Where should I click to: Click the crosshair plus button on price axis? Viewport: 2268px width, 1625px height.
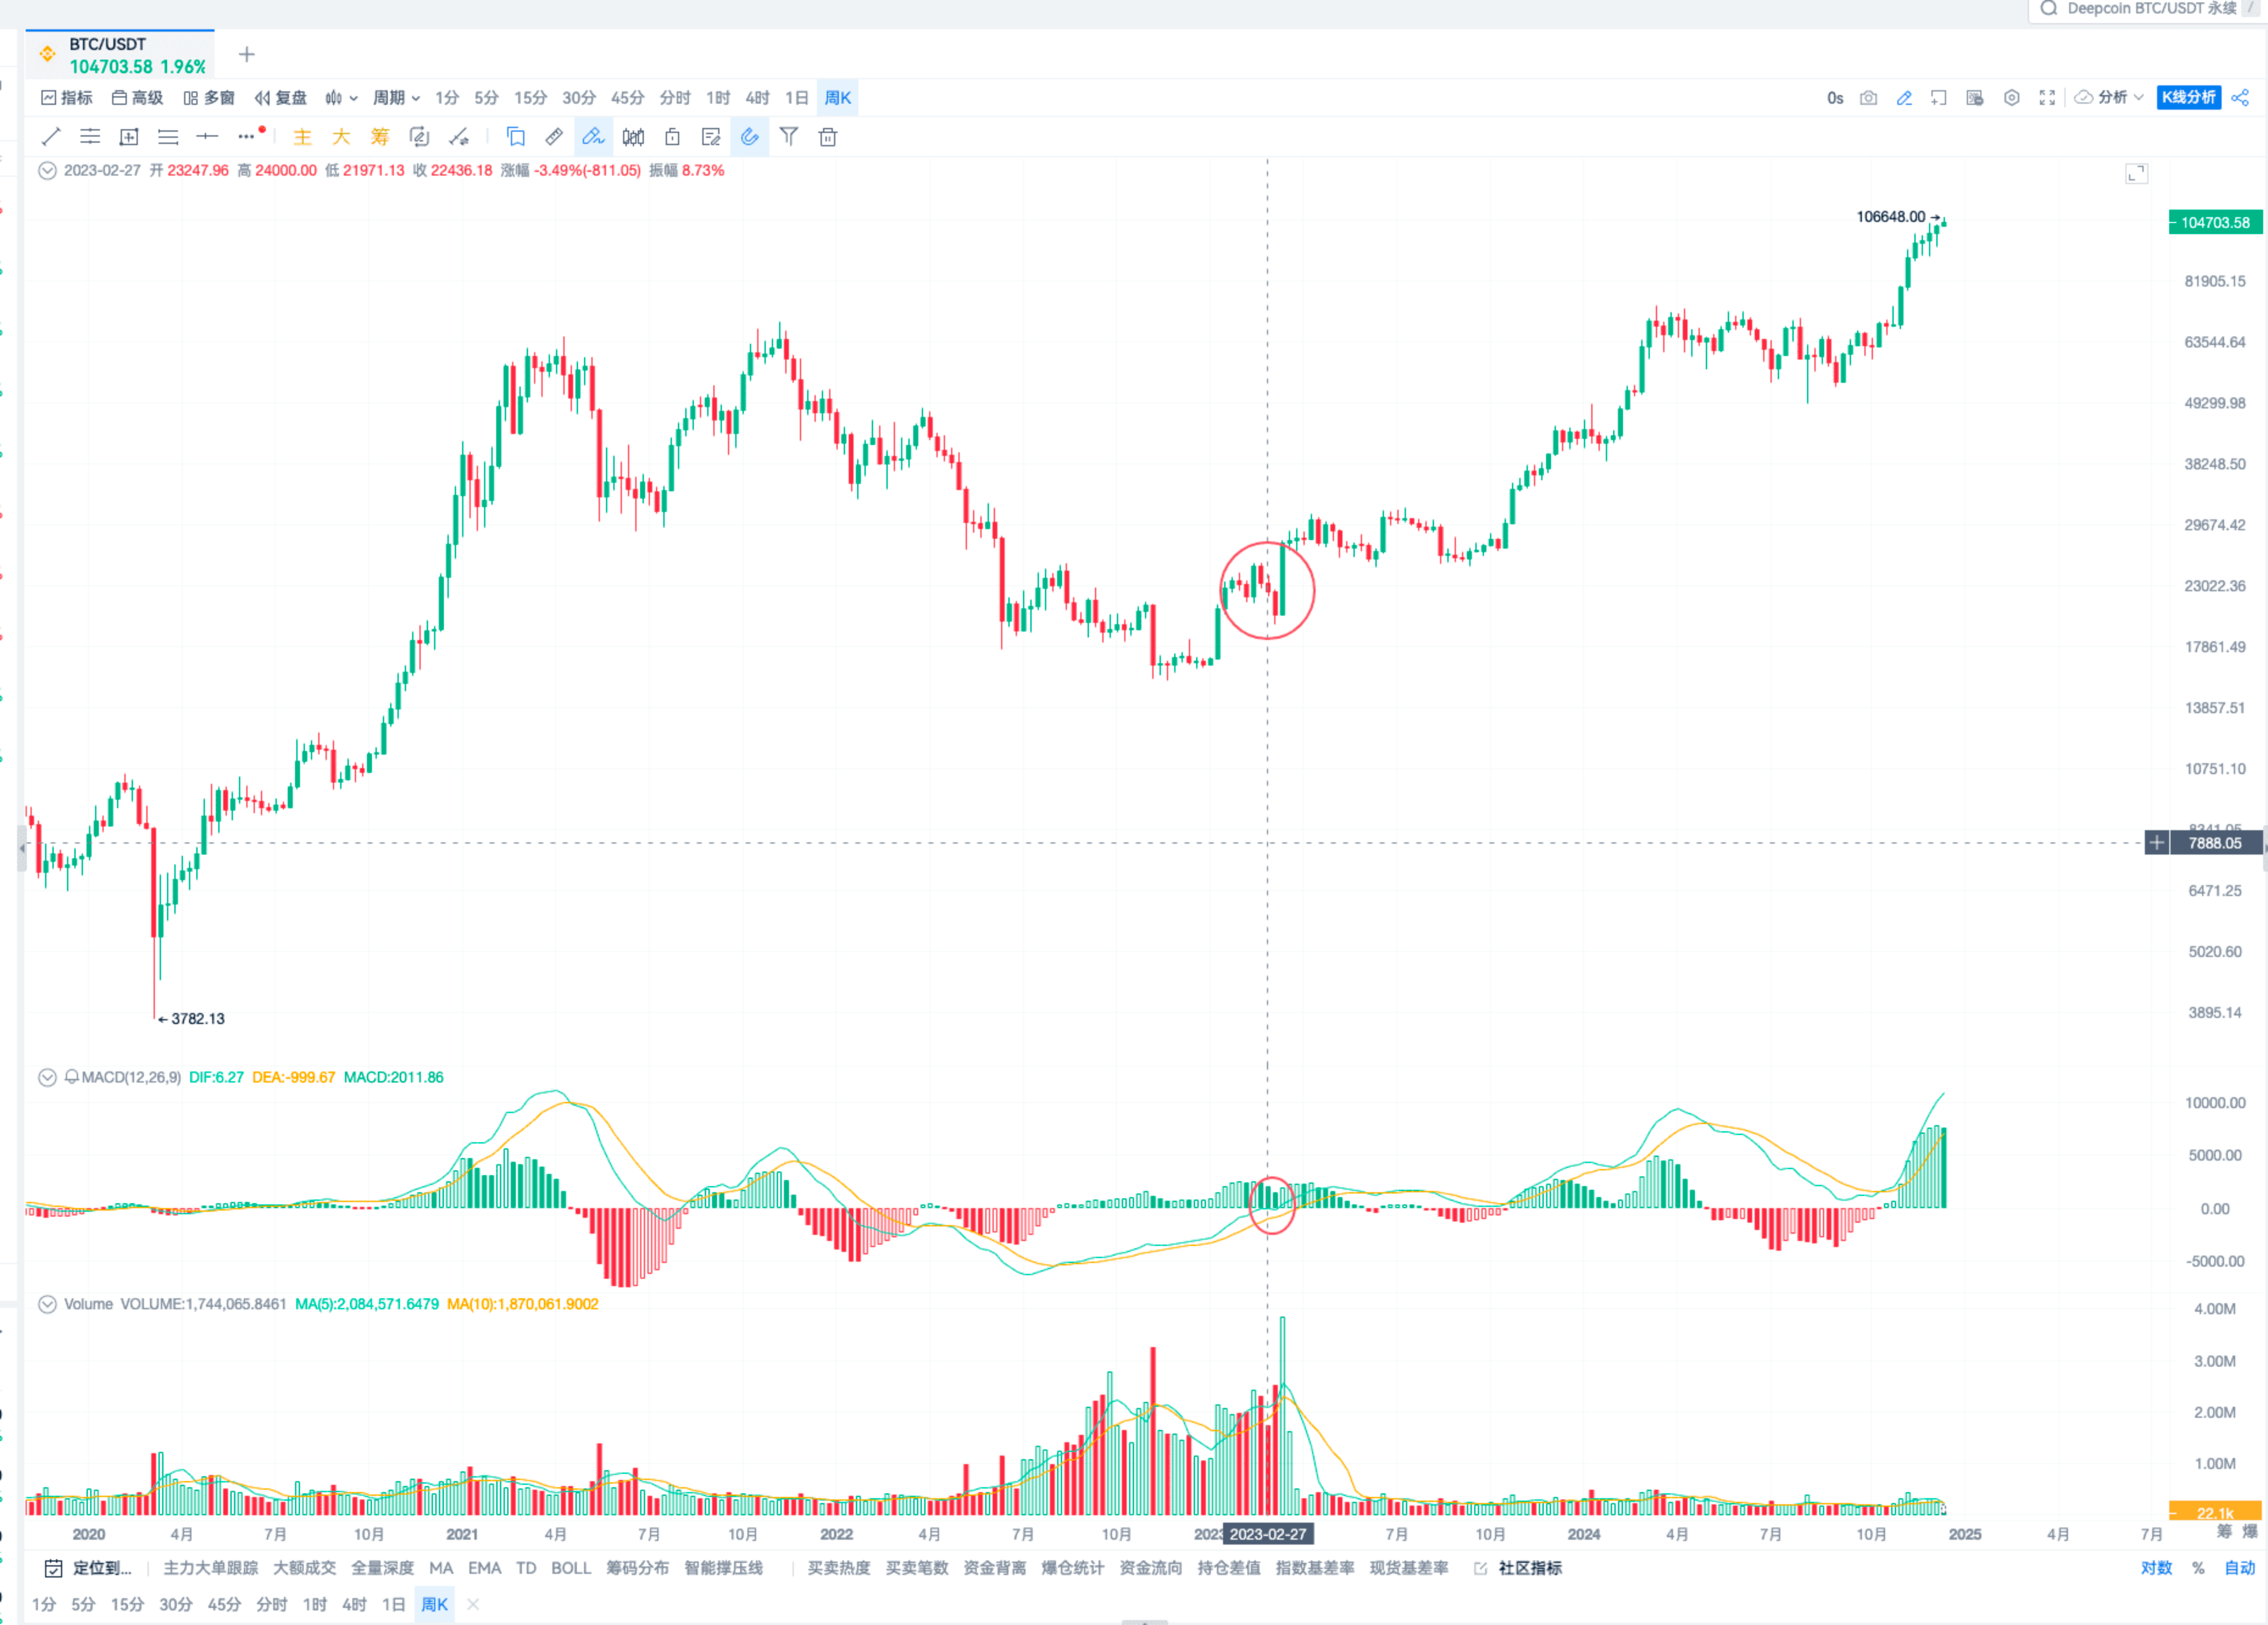[2156, 843]
